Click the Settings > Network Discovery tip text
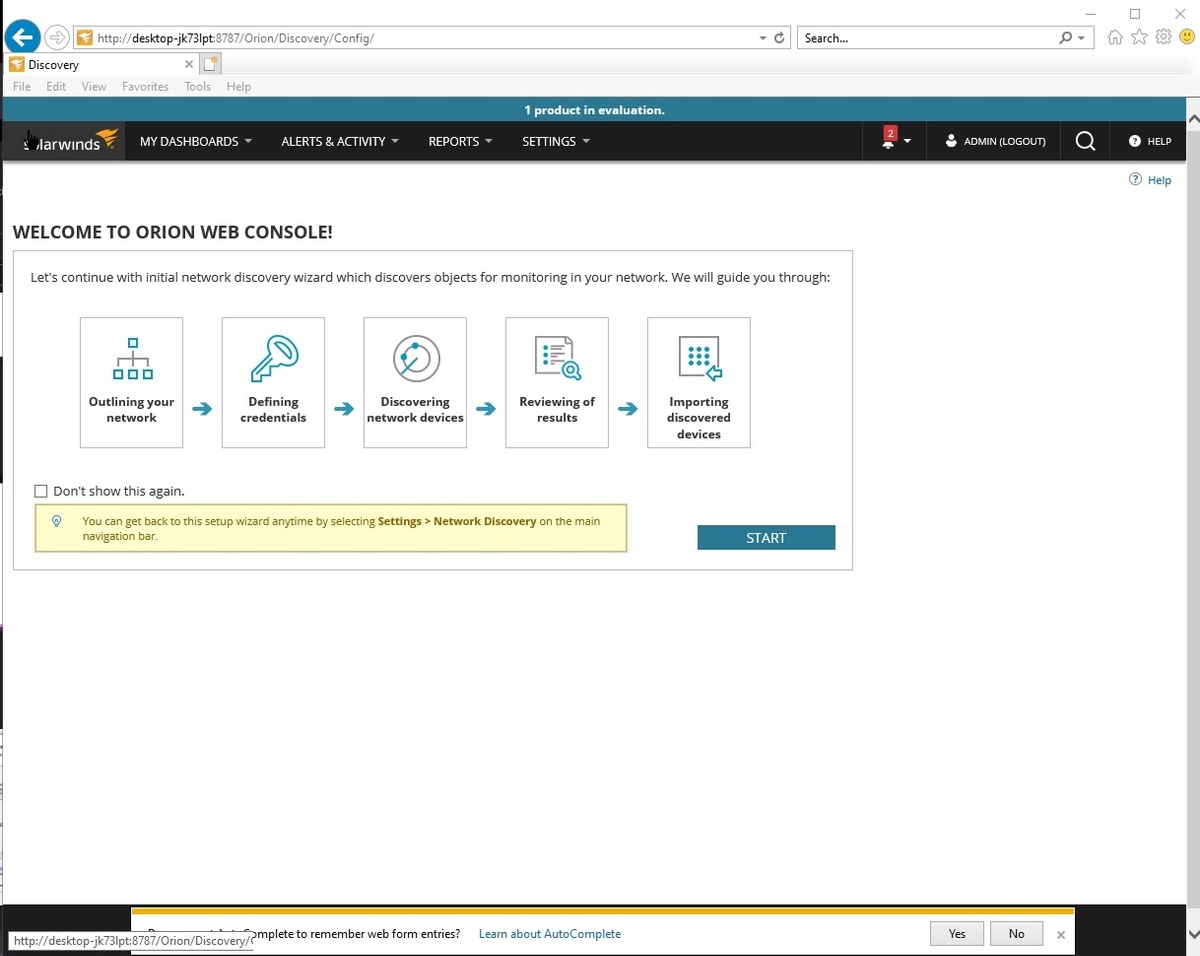The image size is (1200, 956). coord(457,521)
